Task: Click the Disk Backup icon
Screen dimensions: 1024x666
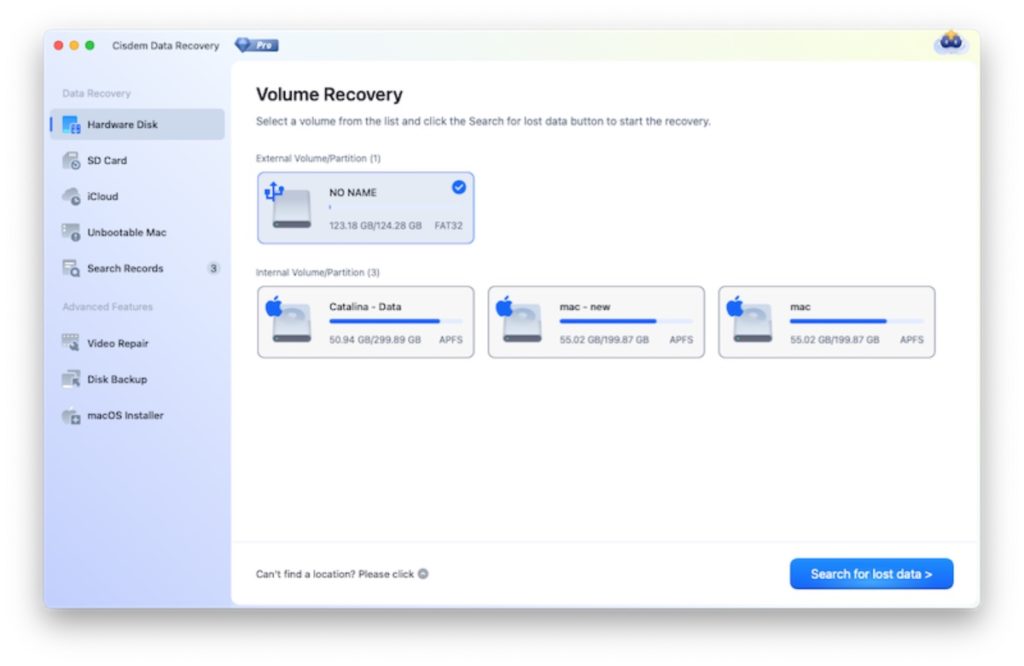Action: pos(71,380)
